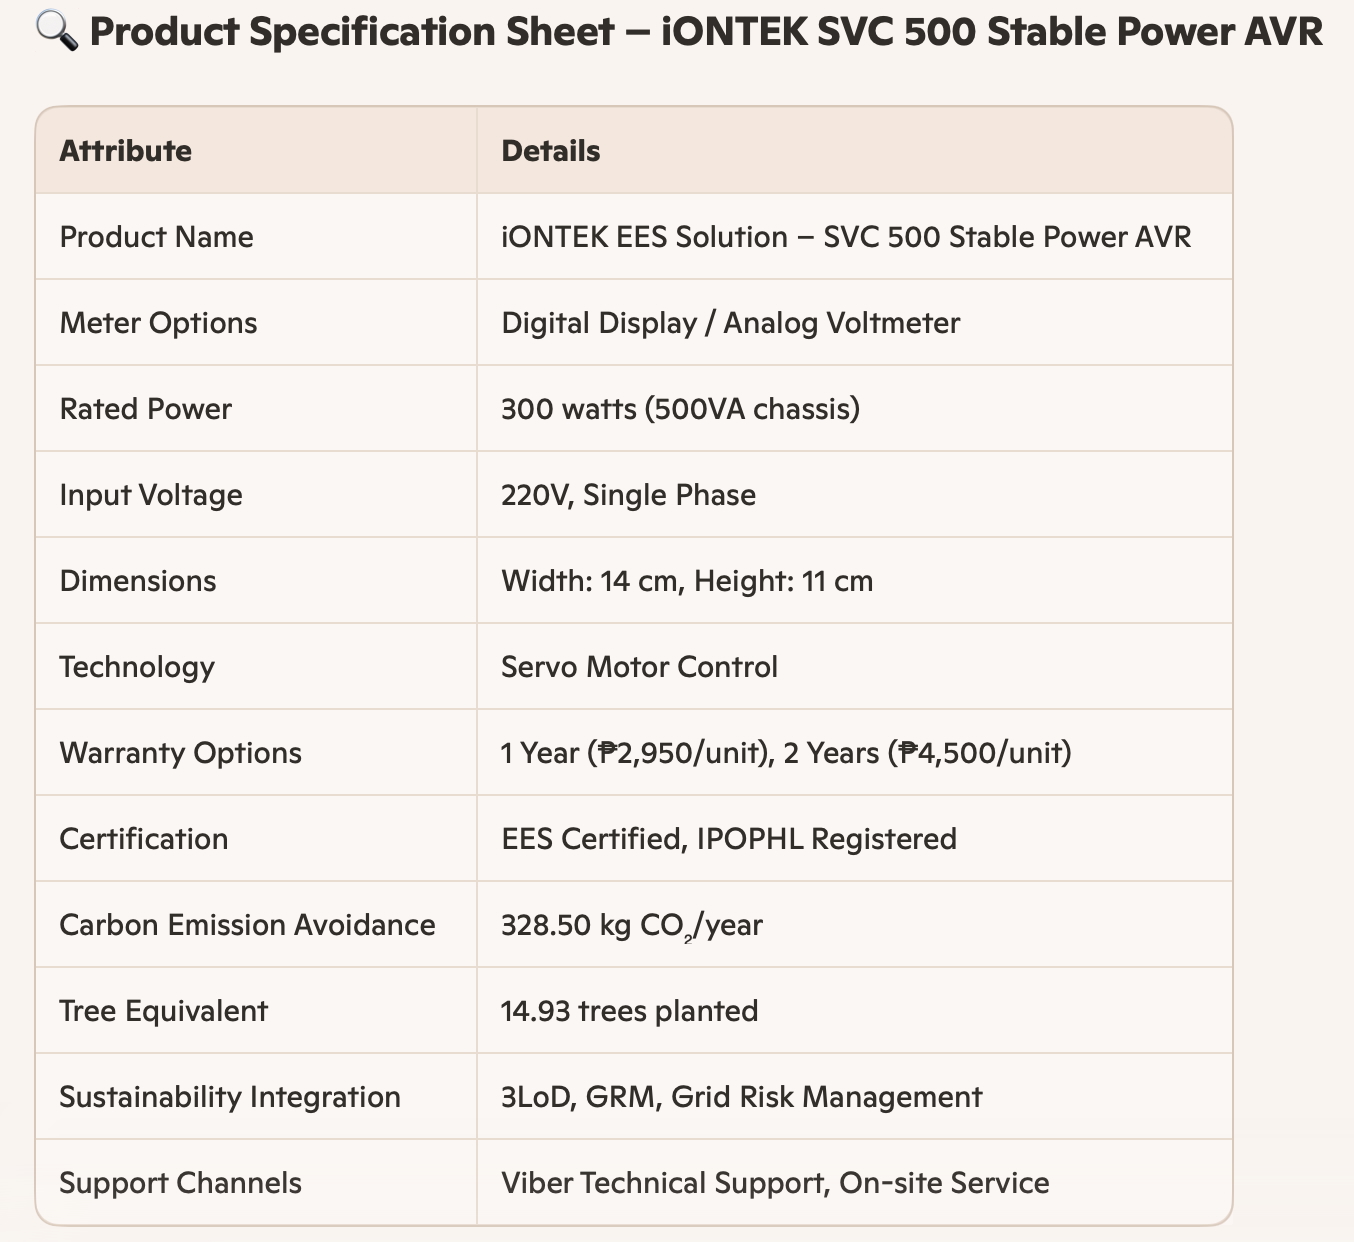1354x1242 pixels.
Task: Select the Attribute column header
Action: pyautogui.click(x=126, y=151)
